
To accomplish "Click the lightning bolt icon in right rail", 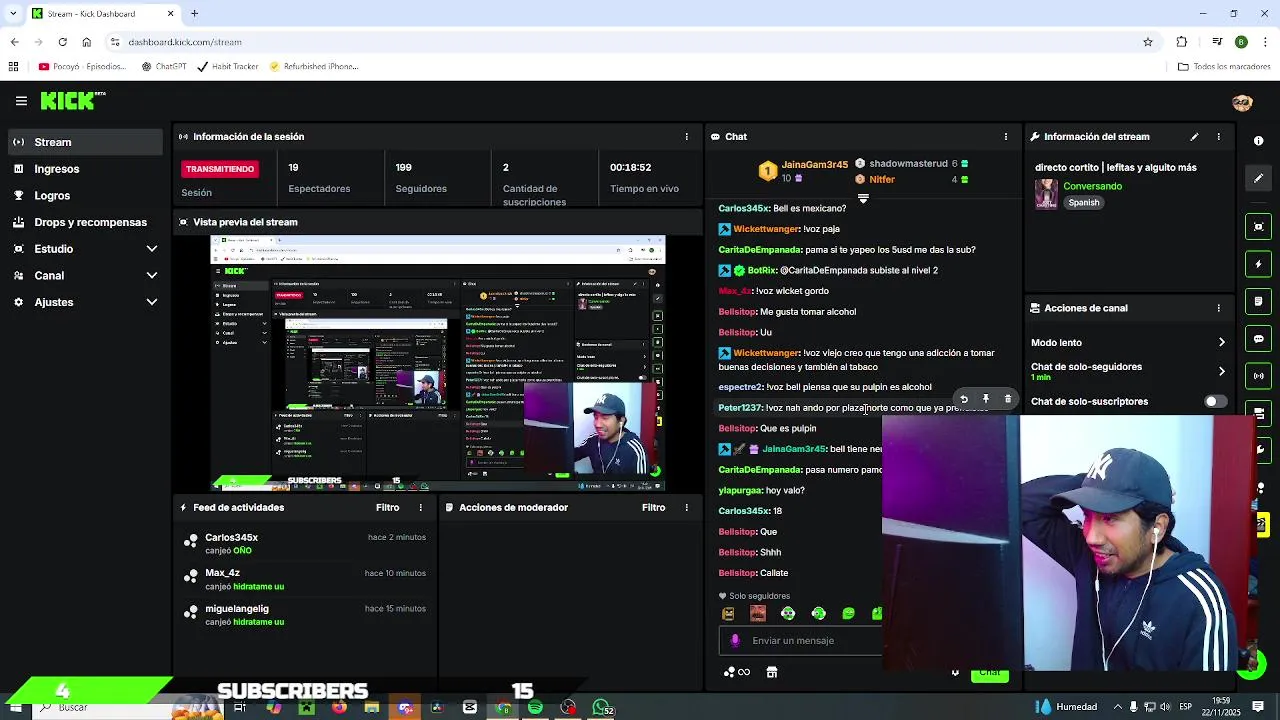I will [x=1259, y=264].
